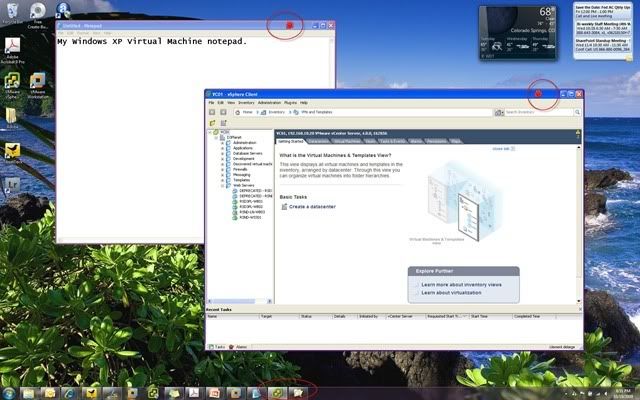Screen dimensions: 640x400
Task: Expand the Applications folder in inventory tree
Action: 222,148
